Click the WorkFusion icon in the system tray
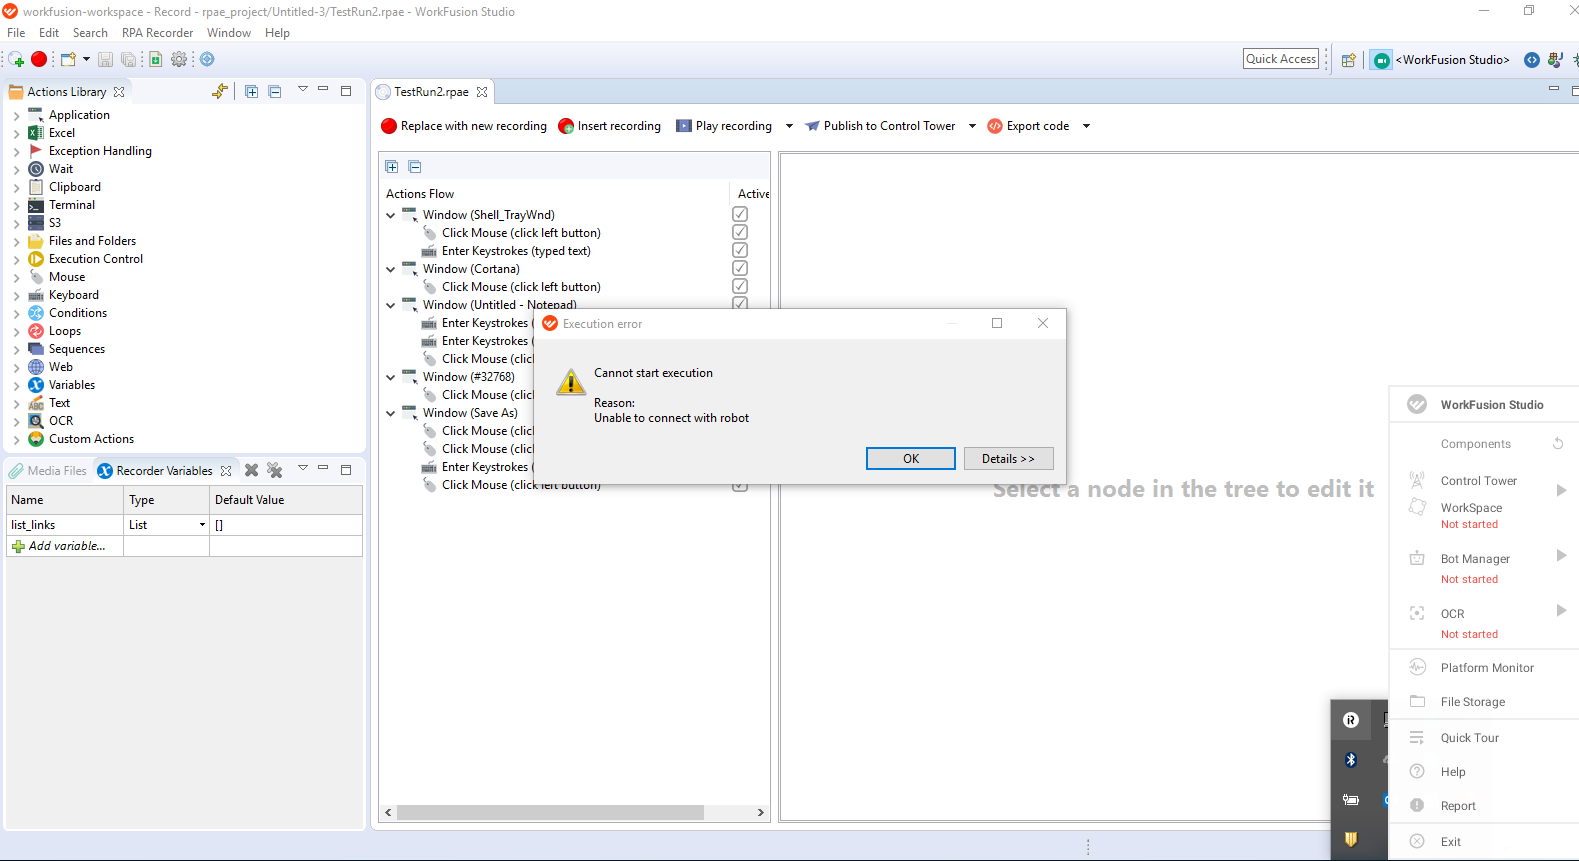 pyautogui.click(x=1351, y=720)
